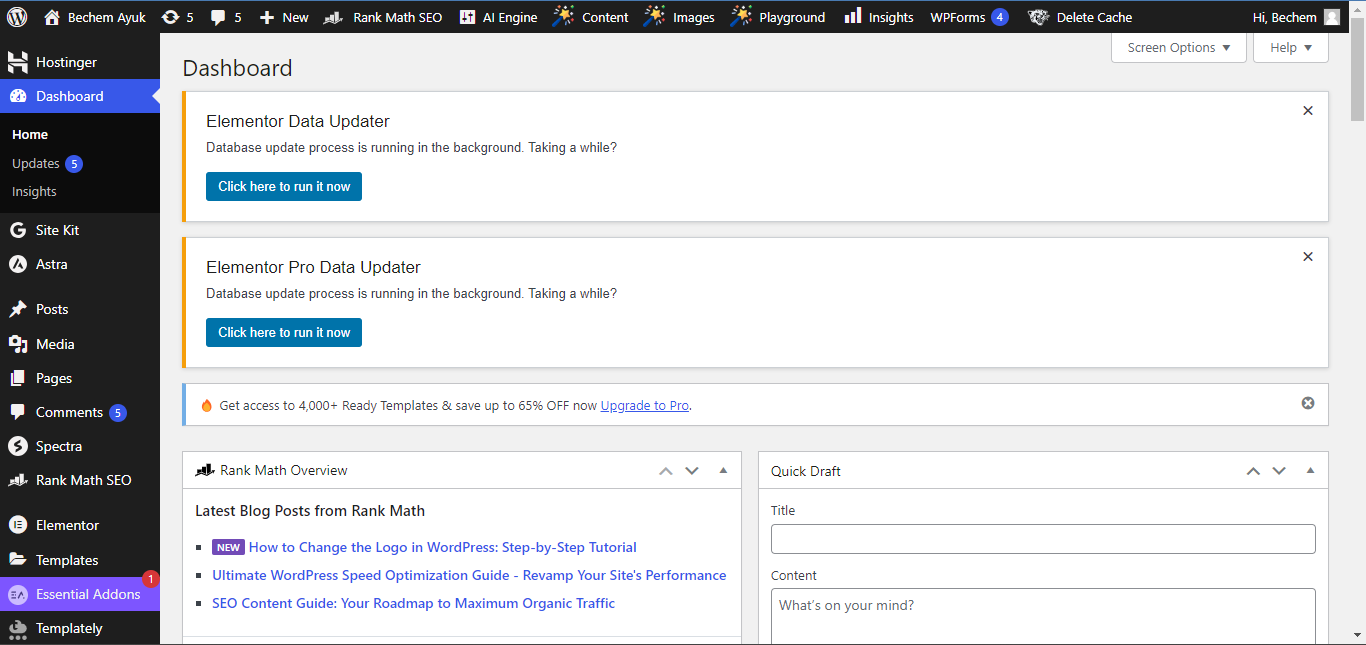Viewport: 1366px width, 645px height.
Task: Open the WordPress logo menu
Action: pos(17,17)
